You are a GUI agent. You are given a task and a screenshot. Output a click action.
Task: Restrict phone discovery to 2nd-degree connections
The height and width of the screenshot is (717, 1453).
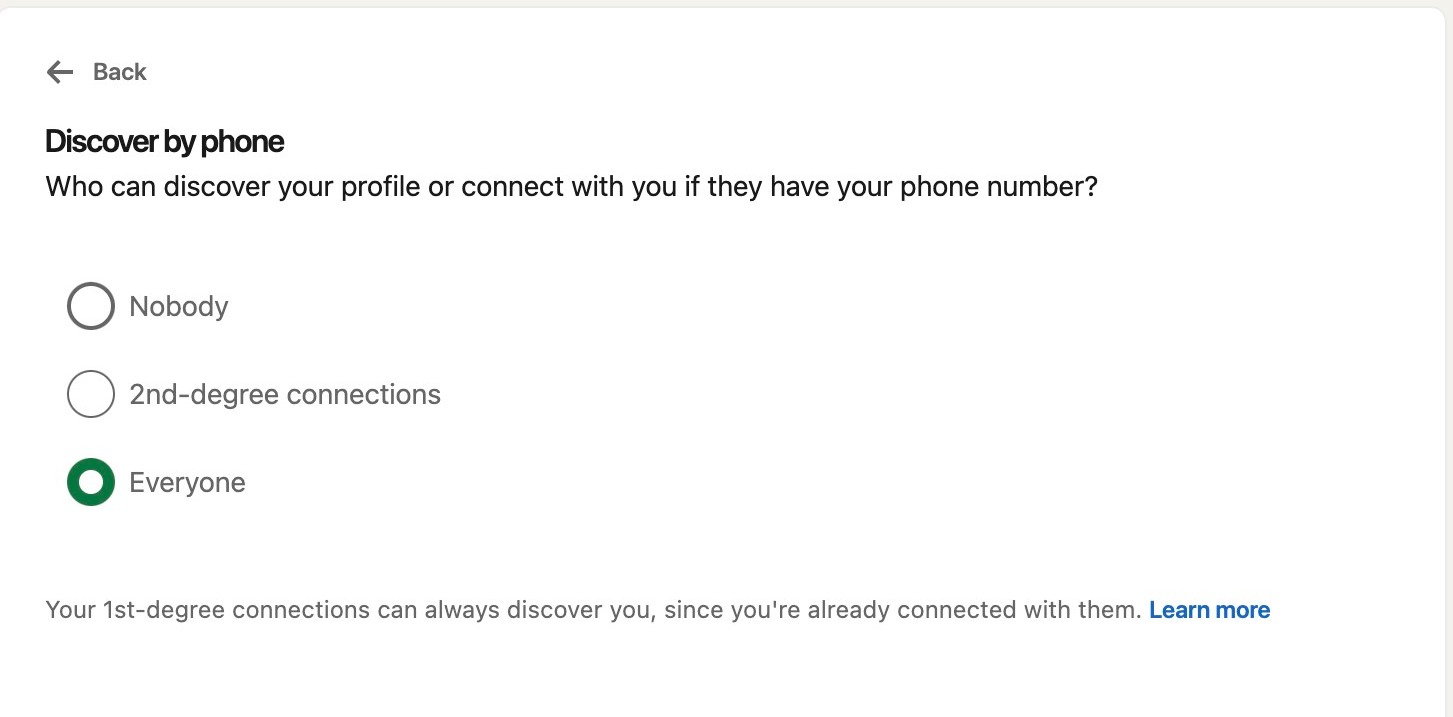90,394
